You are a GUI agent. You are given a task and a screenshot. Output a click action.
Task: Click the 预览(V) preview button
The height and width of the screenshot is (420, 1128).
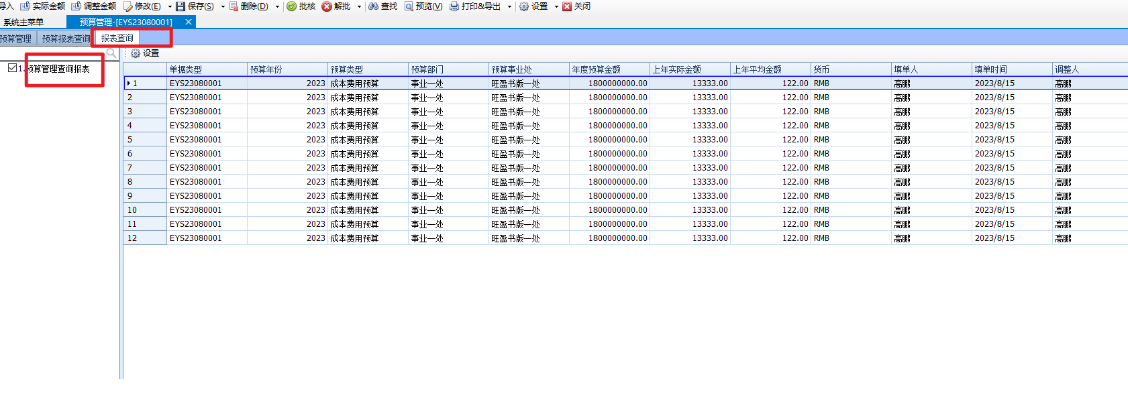coord(423,6)
